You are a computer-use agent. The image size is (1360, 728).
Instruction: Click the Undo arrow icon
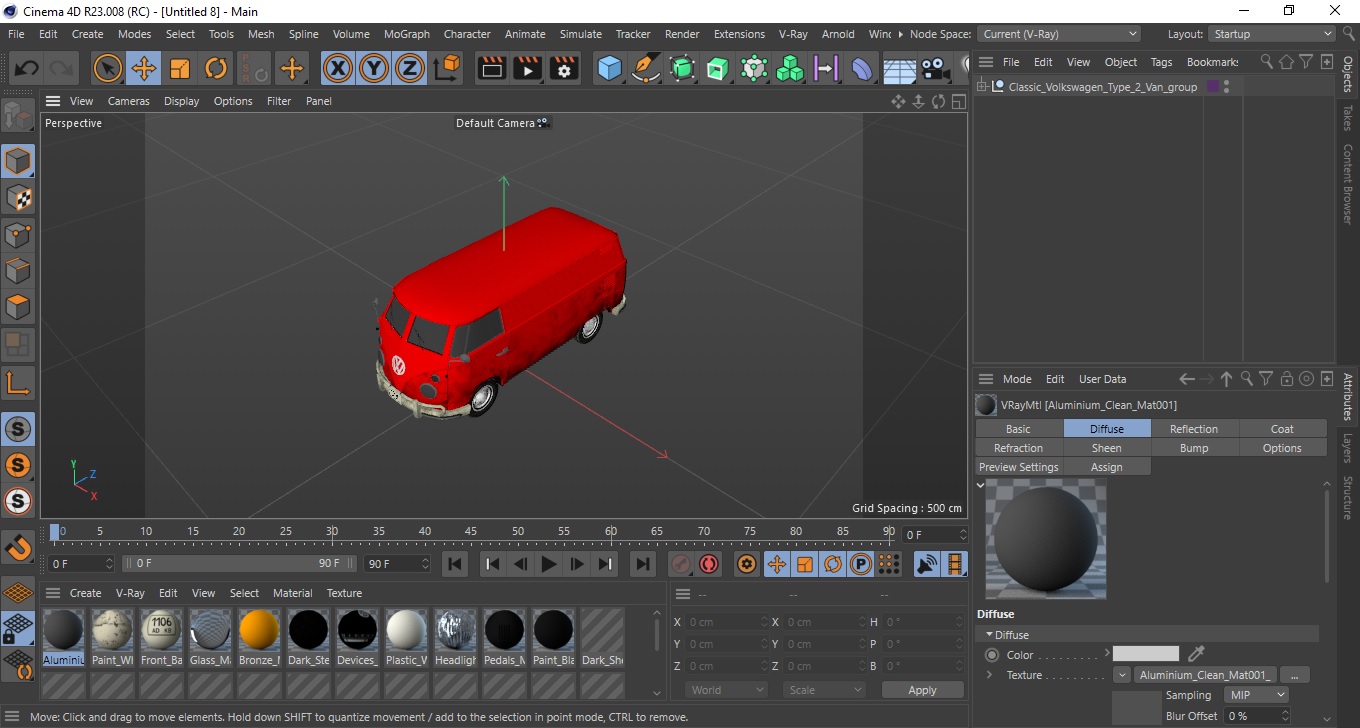pyautogui.click(x=26, y=68)
